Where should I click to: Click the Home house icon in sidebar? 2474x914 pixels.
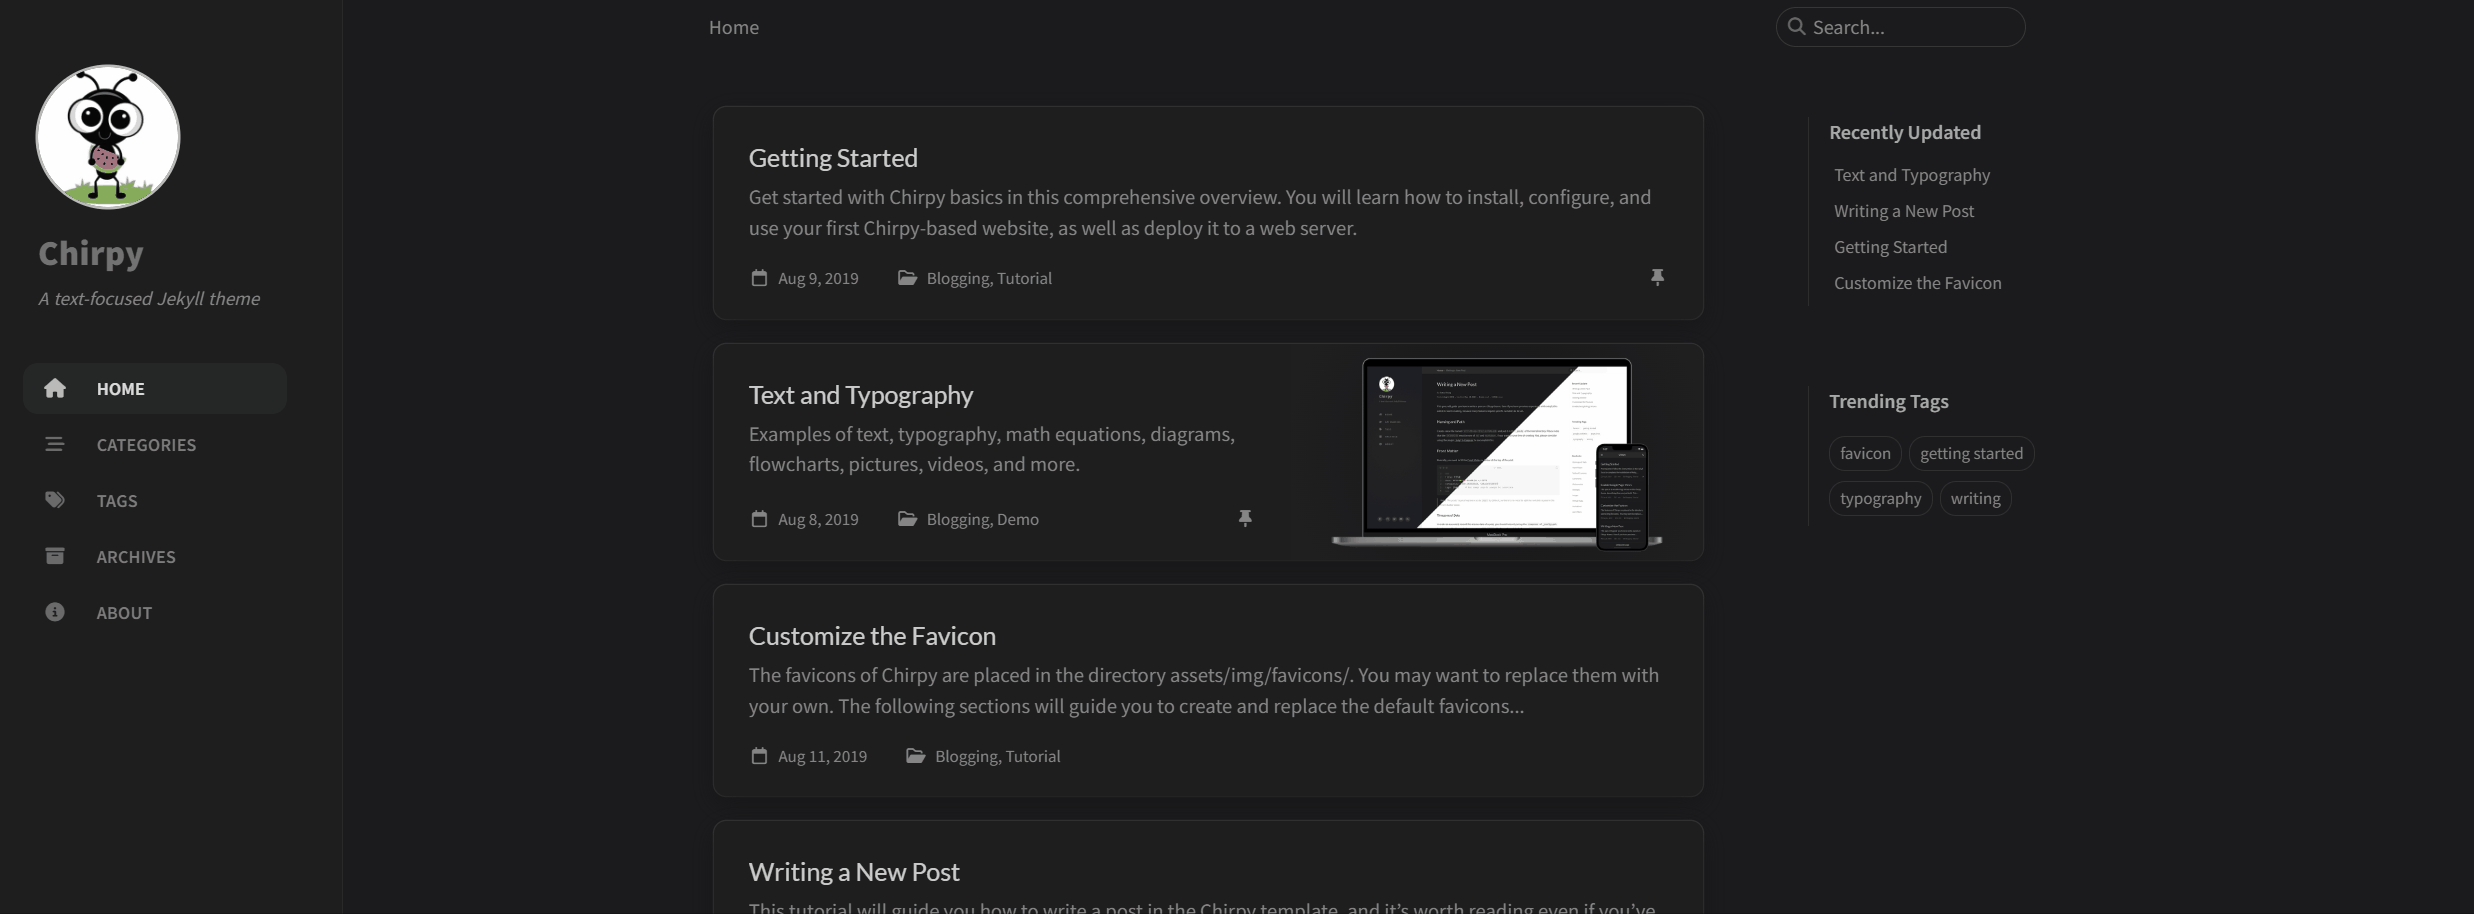55,388
